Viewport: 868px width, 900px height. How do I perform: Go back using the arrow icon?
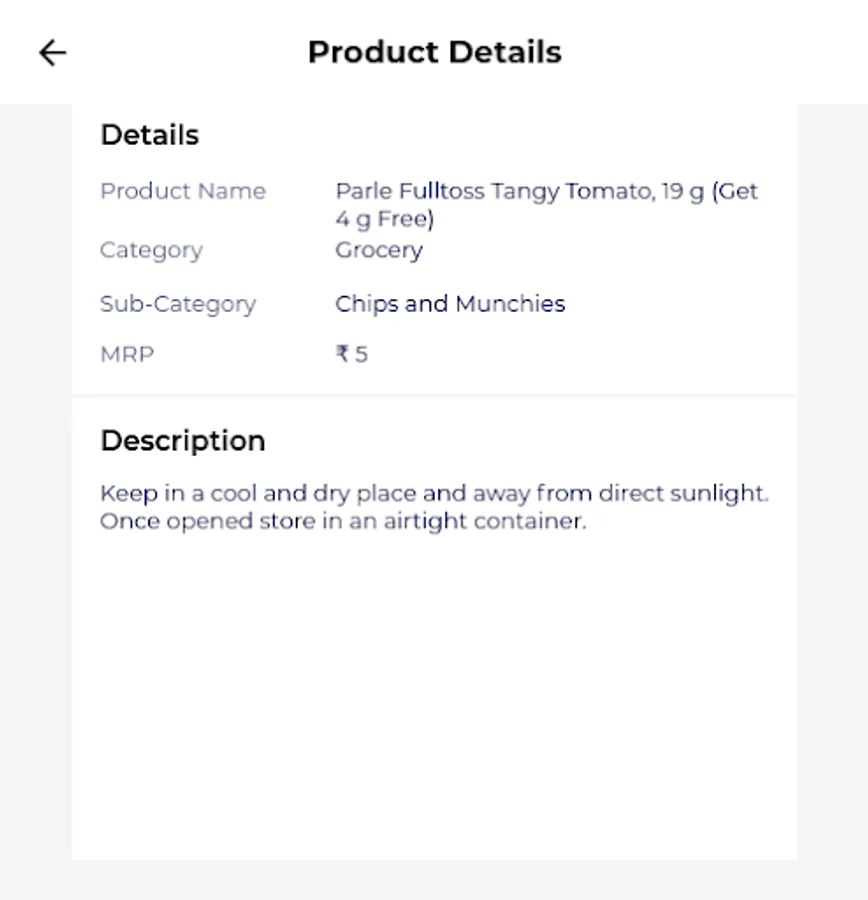[52, 53]
